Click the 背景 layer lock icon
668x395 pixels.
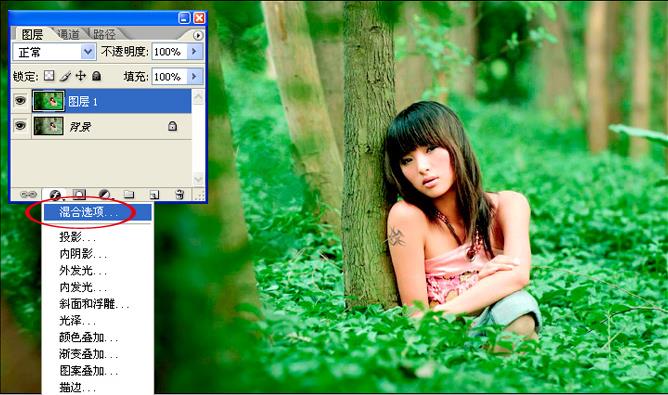(x=172, y=126)
